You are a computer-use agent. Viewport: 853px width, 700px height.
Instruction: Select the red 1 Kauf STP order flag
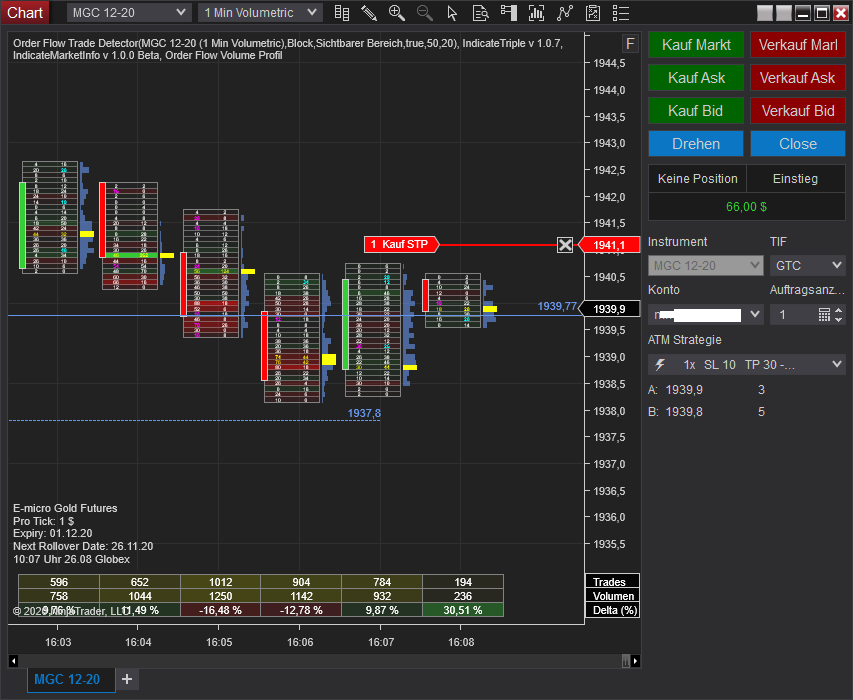click(401, 245)
